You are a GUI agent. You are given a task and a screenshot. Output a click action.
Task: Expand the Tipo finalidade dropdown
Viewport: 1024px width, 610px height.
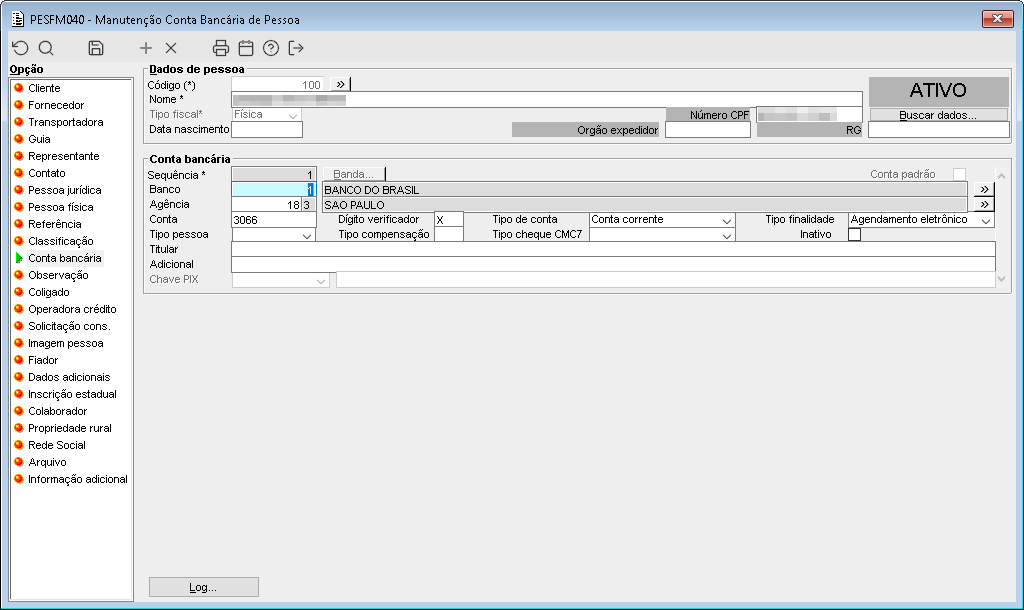point(921,220)
